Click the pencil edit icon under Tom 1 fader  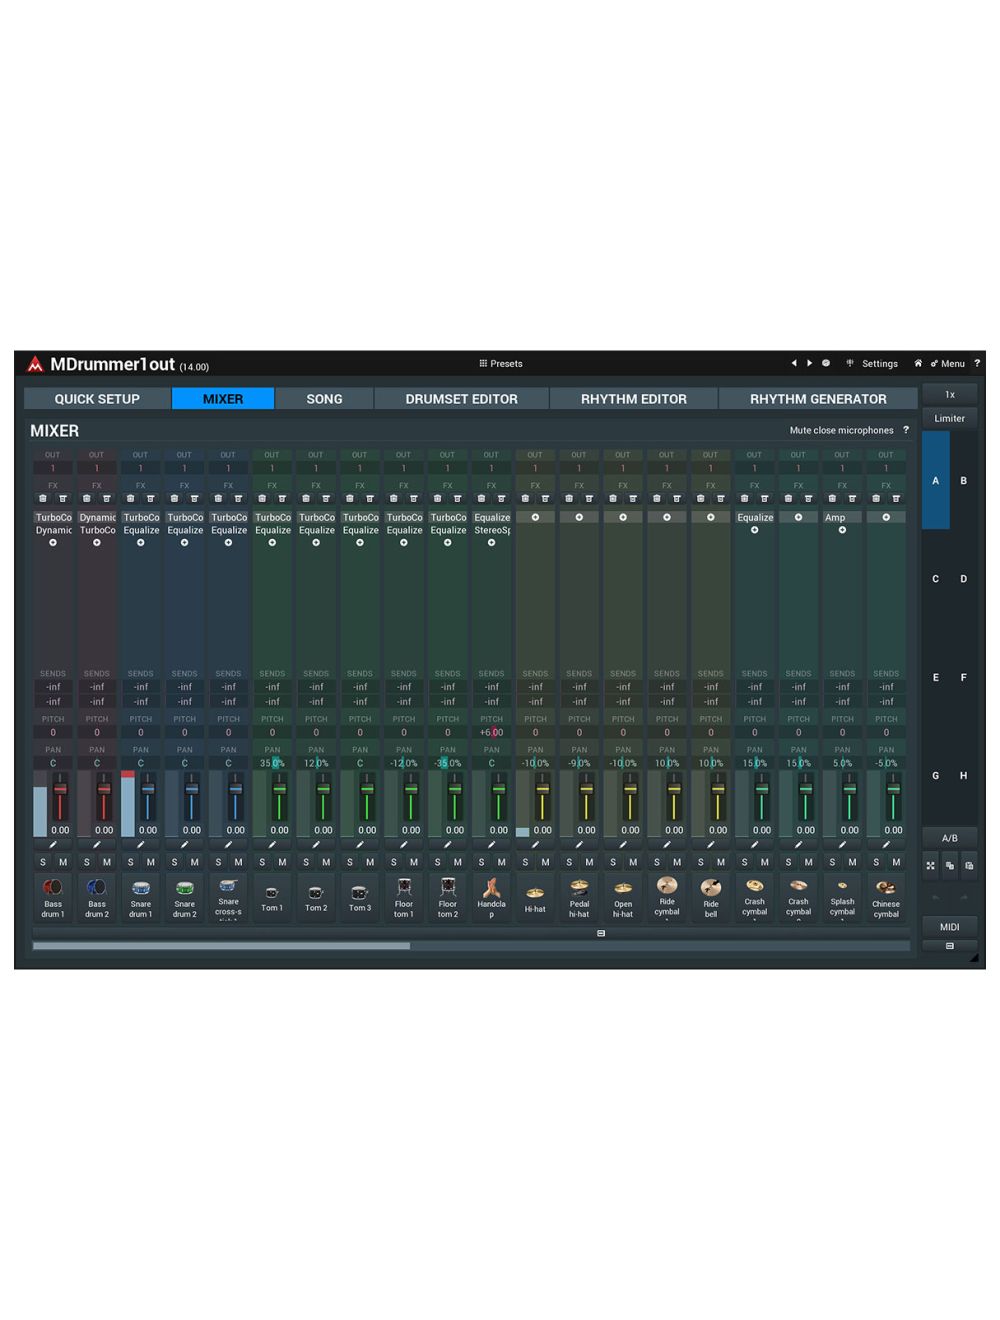coord(272,845)
